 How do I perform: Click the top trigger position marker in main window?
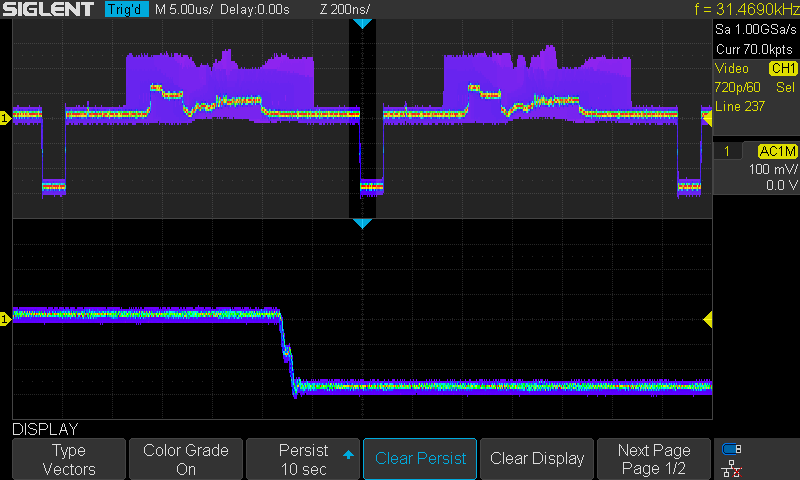[362, 23]
